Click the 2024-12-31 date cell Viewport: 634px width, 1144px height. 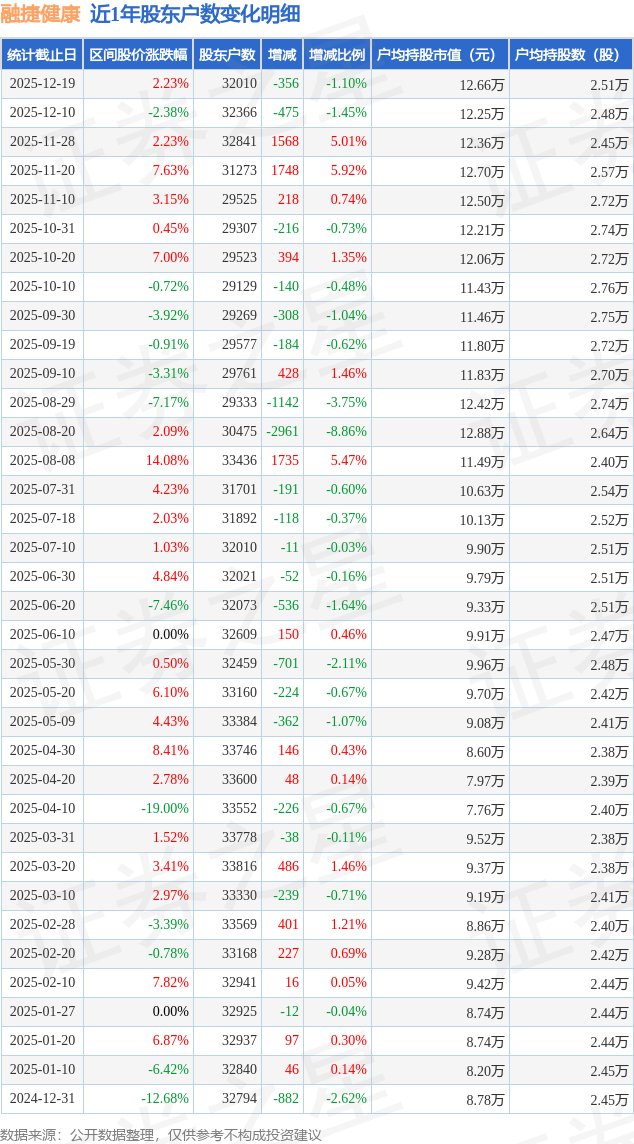pos(42,1099)
